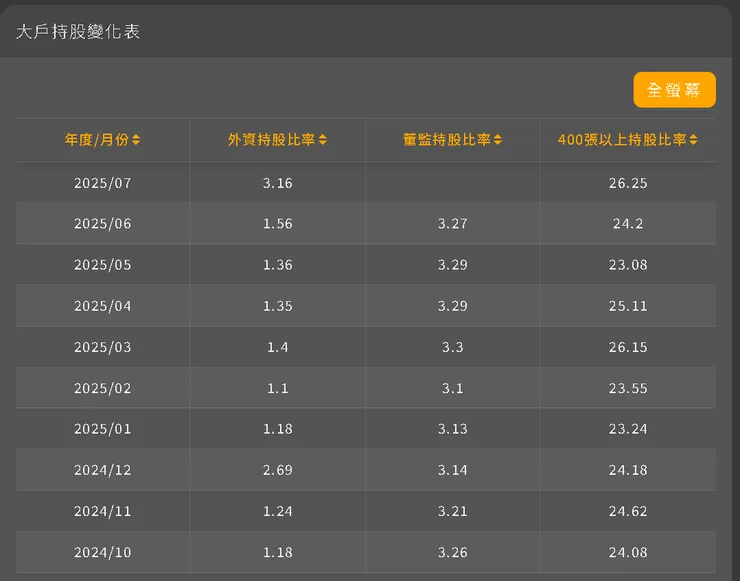Click large holder value 24.18
740x581 pixels.
(x=628, y=470)
